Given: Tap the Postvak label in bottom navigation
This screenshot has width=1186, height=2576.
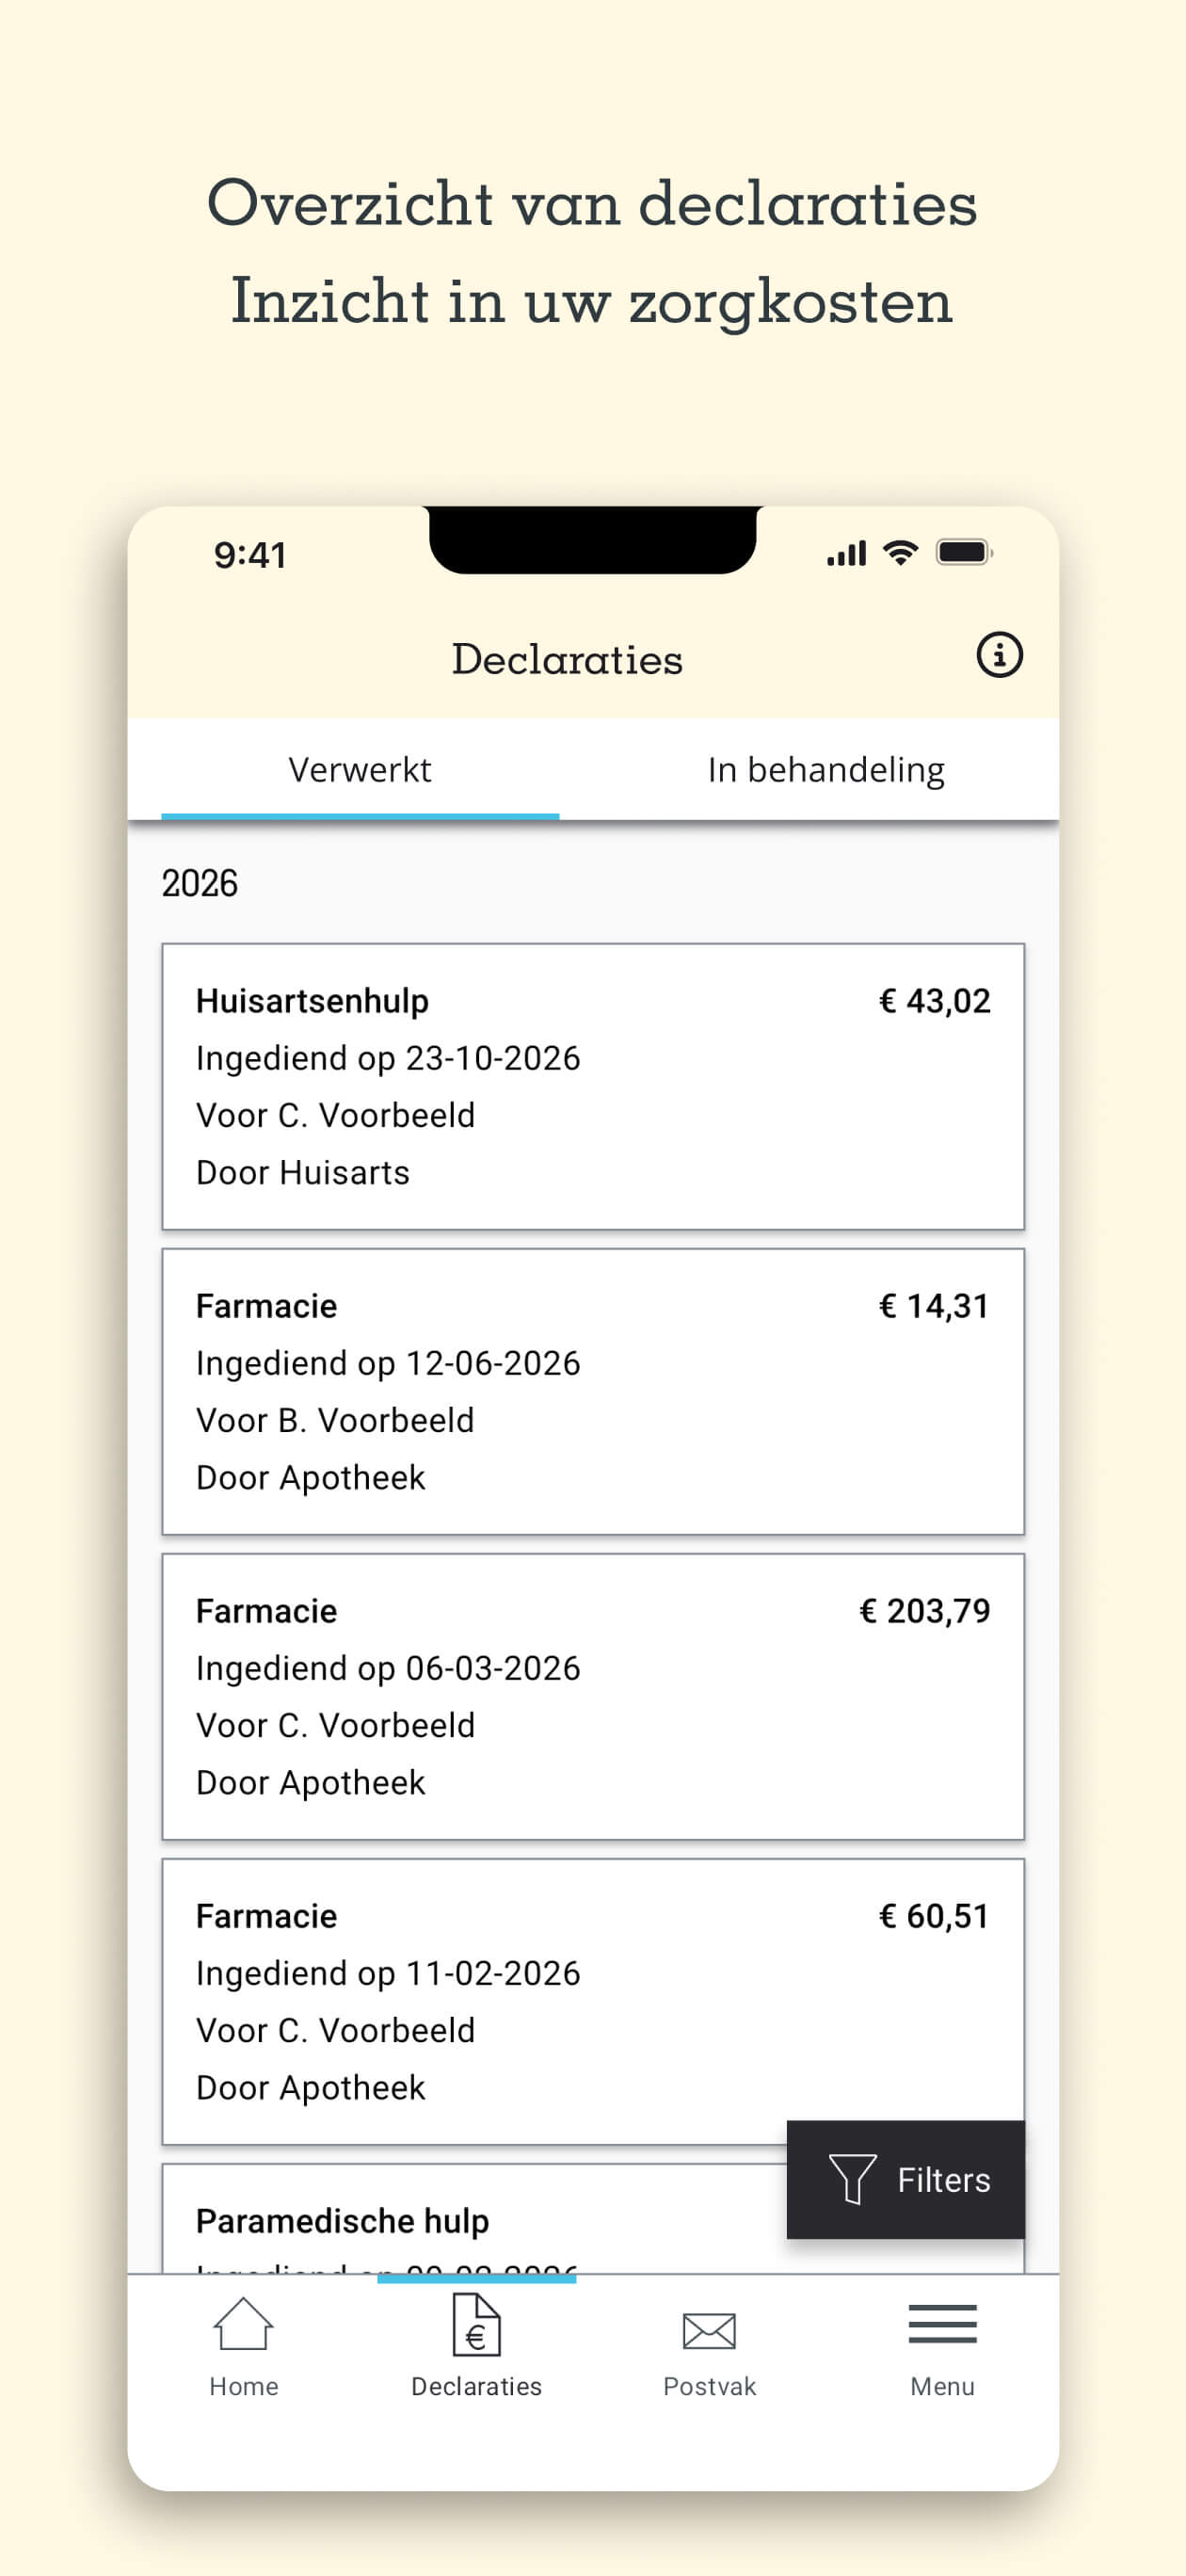Looking at the screenshot, I should click(x=709, y=2386).
